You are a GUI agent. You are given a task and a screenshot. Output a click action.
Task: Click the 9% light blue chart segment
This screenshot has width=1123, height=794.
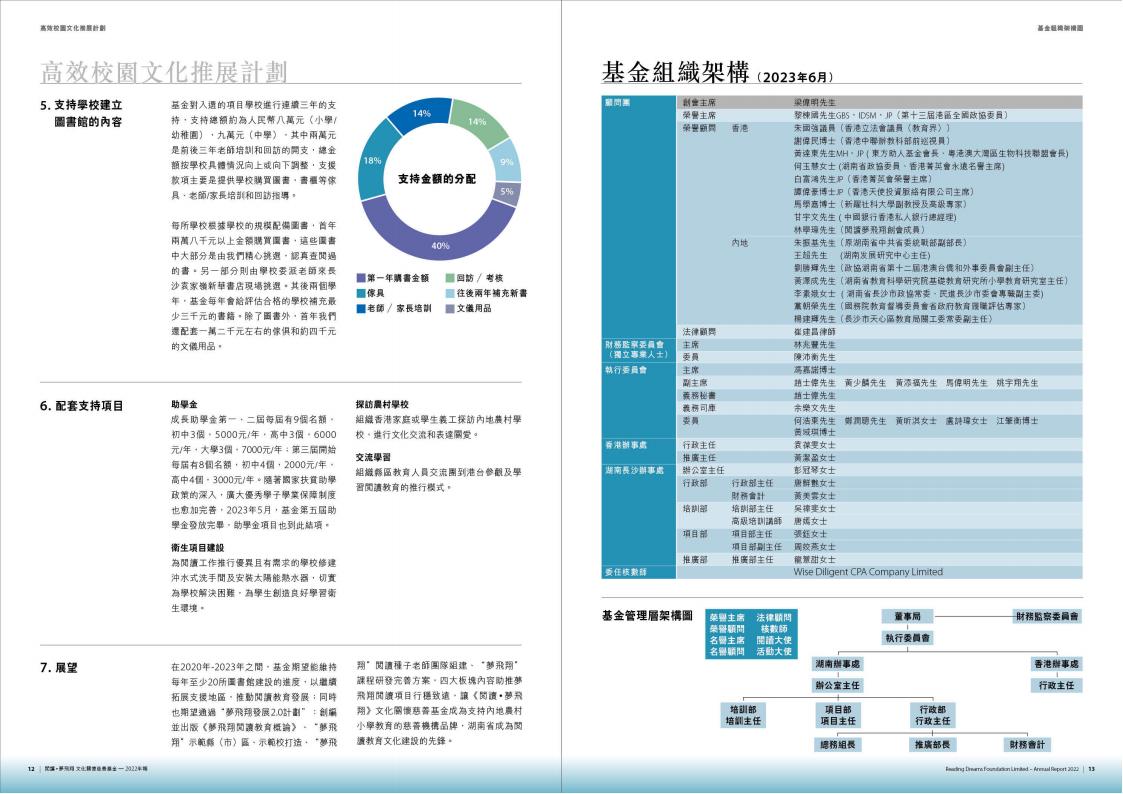[x=507, y=161]
